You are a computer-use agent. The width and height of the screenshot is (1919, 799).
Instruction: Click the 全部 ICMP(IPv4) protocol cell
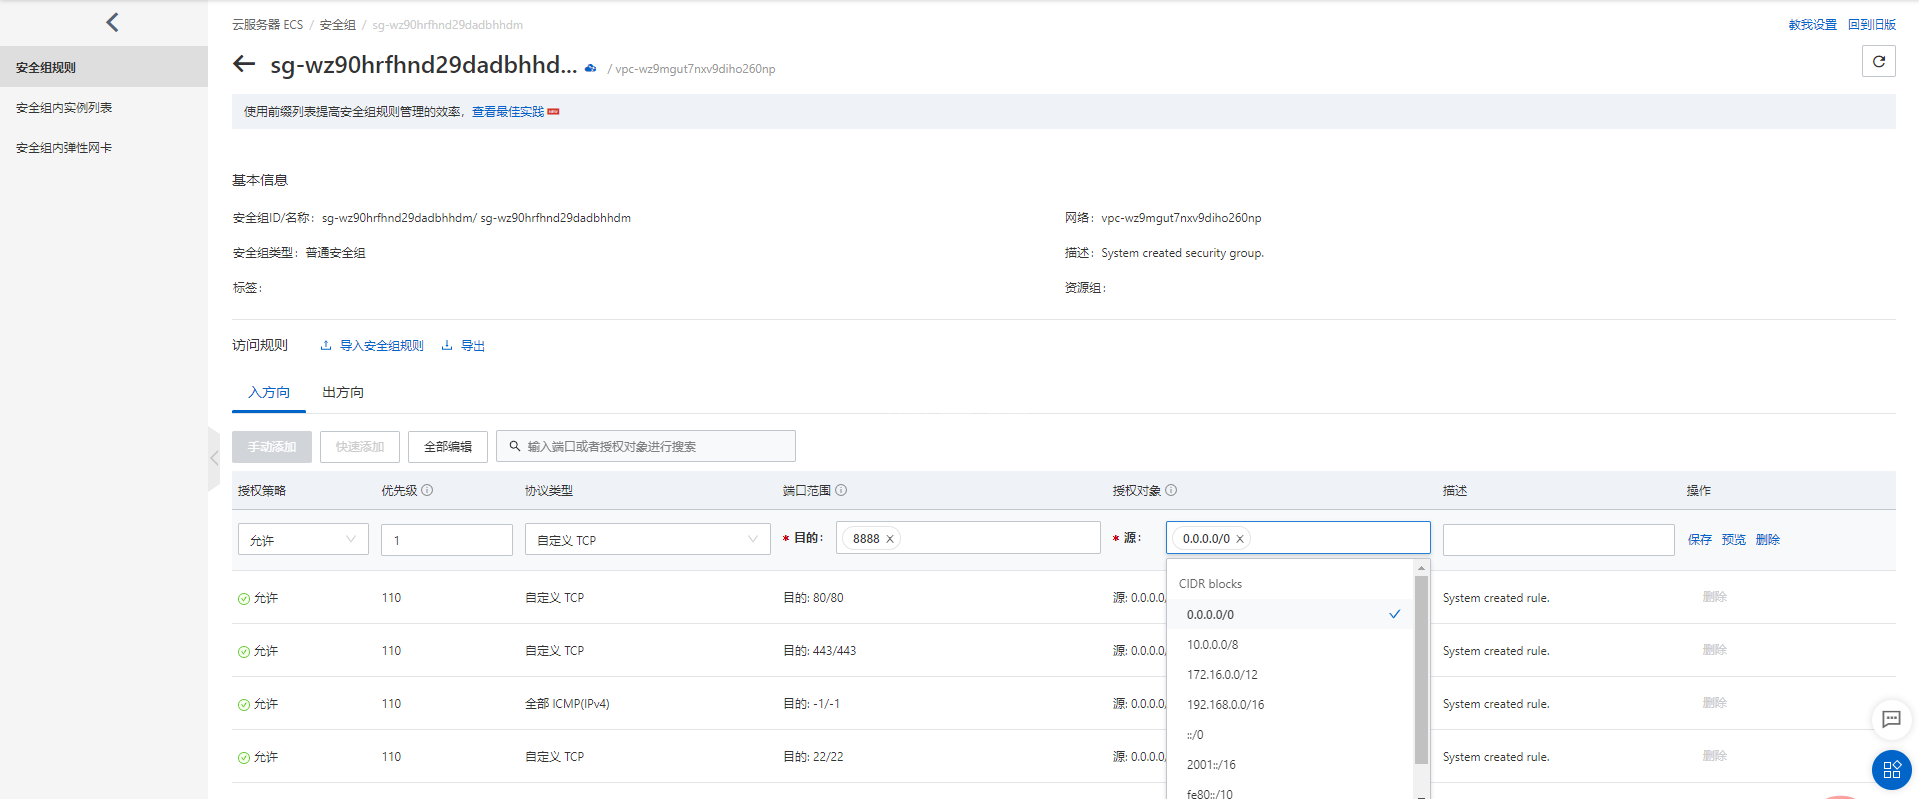pyautogui.click(x=567, y=704)
